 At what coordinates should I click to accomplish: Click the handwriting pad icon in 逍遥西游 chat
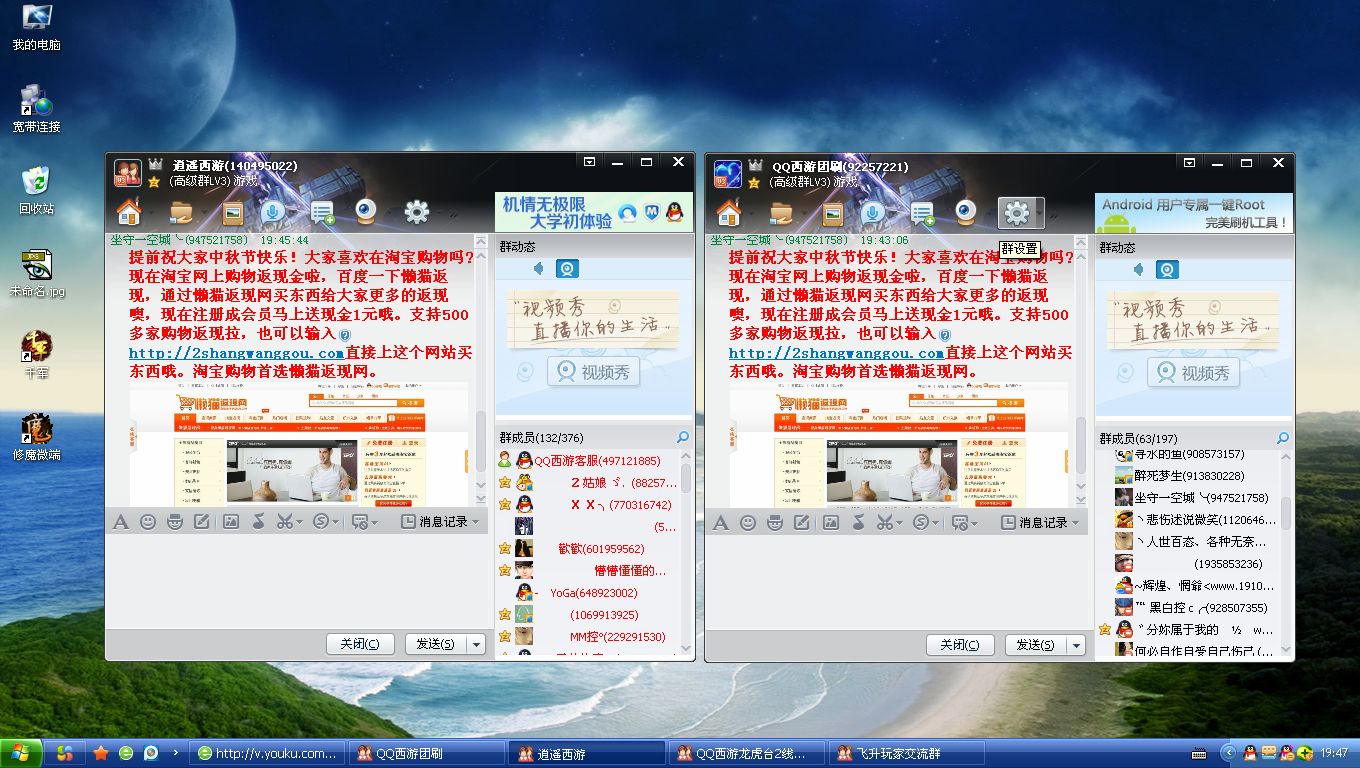(x=201, y=522)
